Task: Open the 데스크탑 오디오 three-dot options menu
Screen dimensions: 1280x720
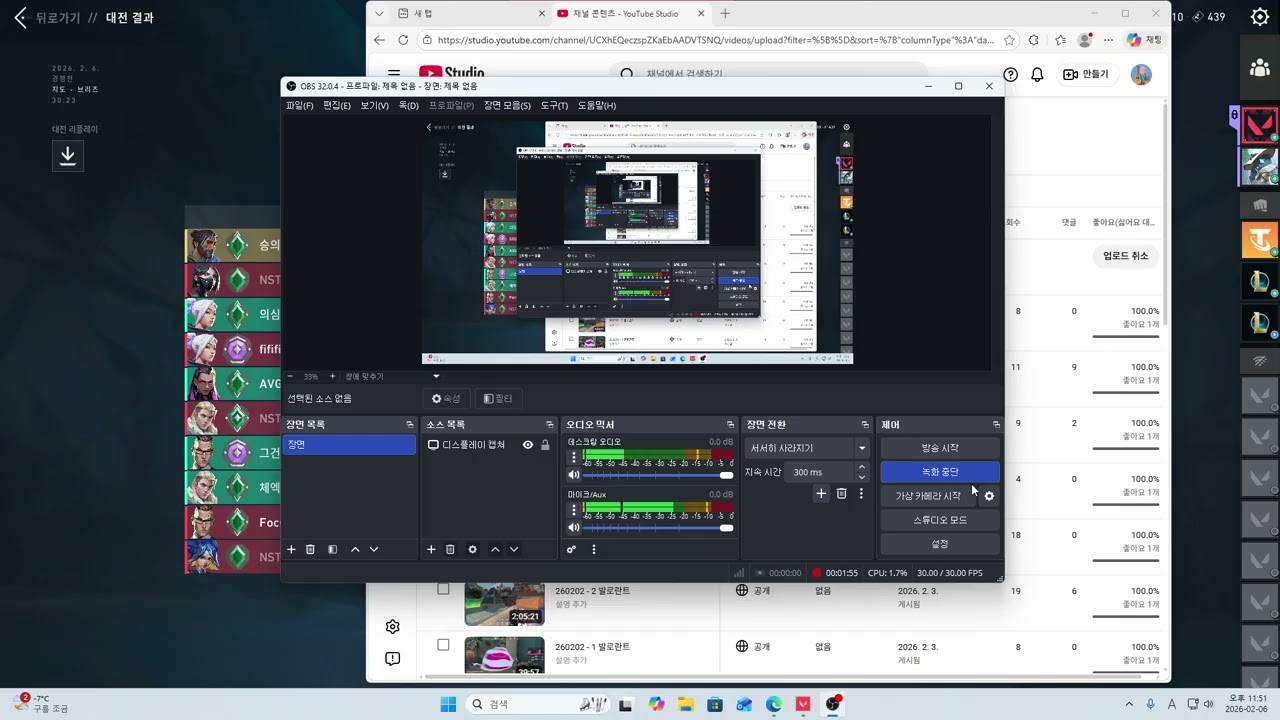Action: click(574, 458)
